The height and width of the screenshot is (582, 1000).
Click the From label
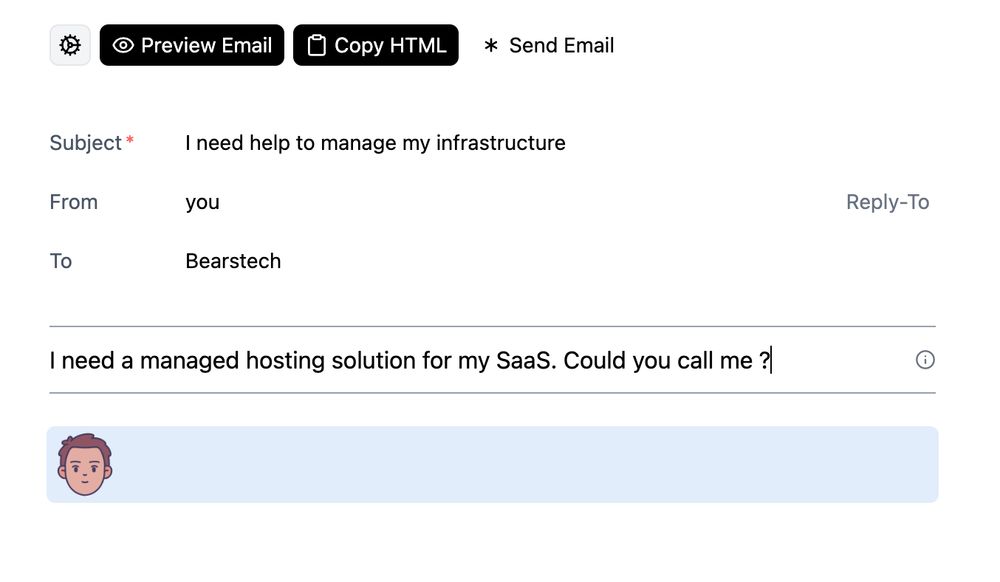pos(73,202)
